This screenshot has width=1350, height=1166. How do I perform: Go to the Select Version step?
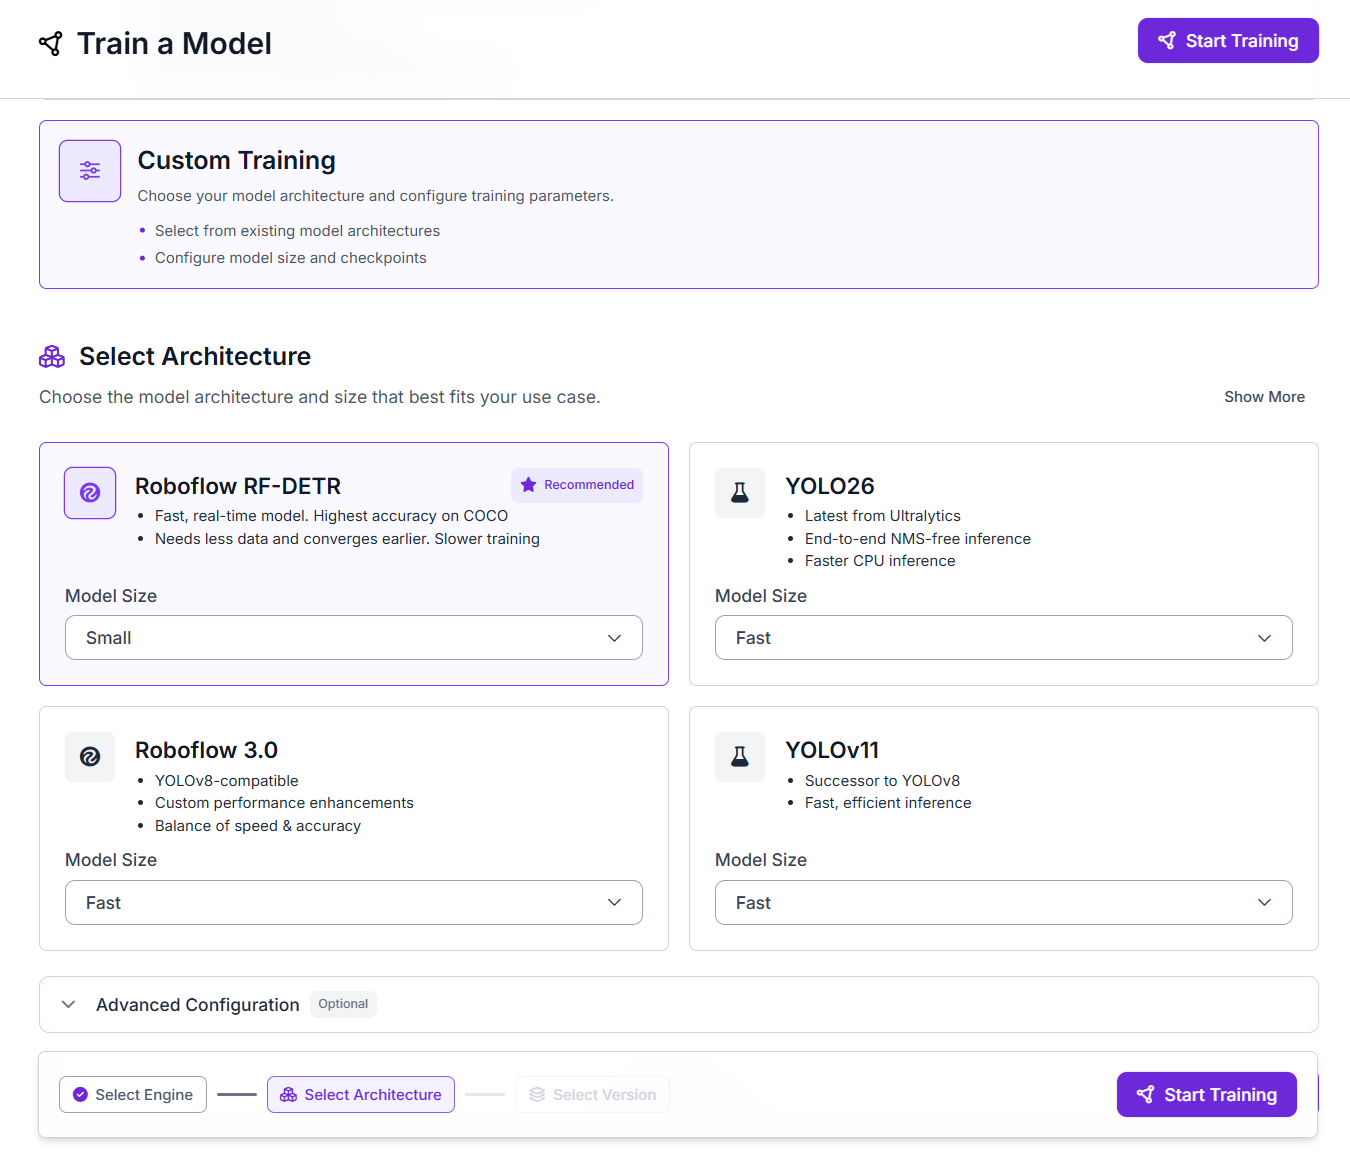tap(593, 1095)
